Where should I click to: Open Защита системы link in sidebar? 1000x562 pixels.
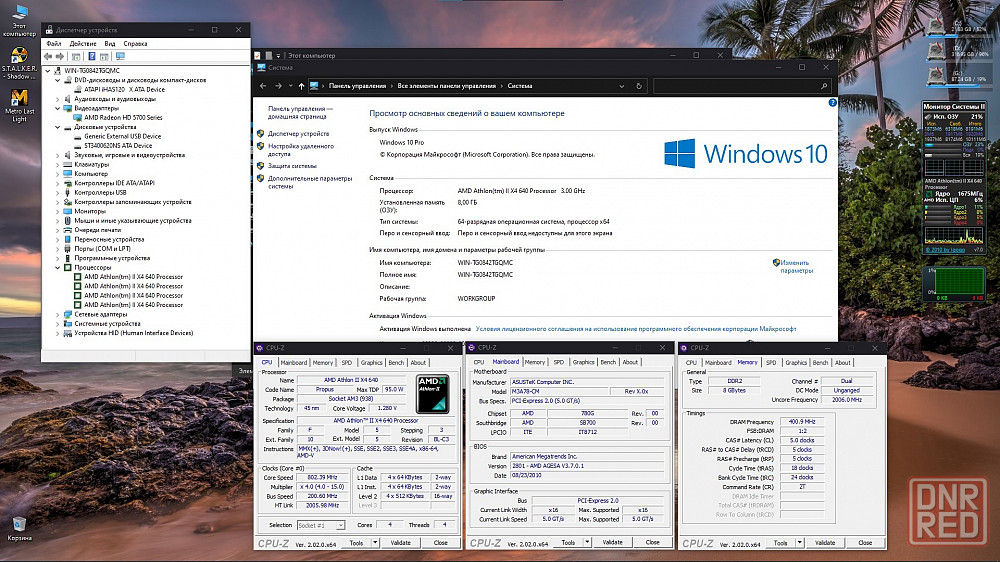coord(292,166)
